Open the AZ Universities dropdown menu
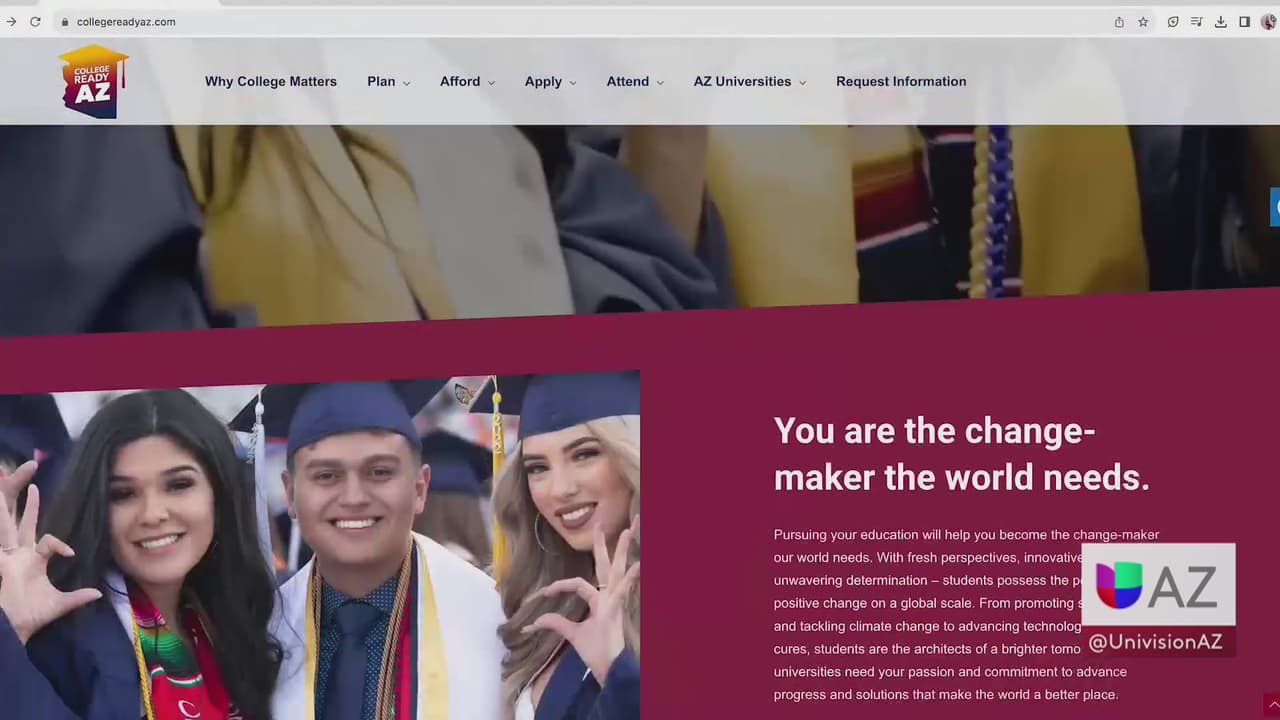The height and width of the screenshot is (720, 1280). (x=750, y=82)
